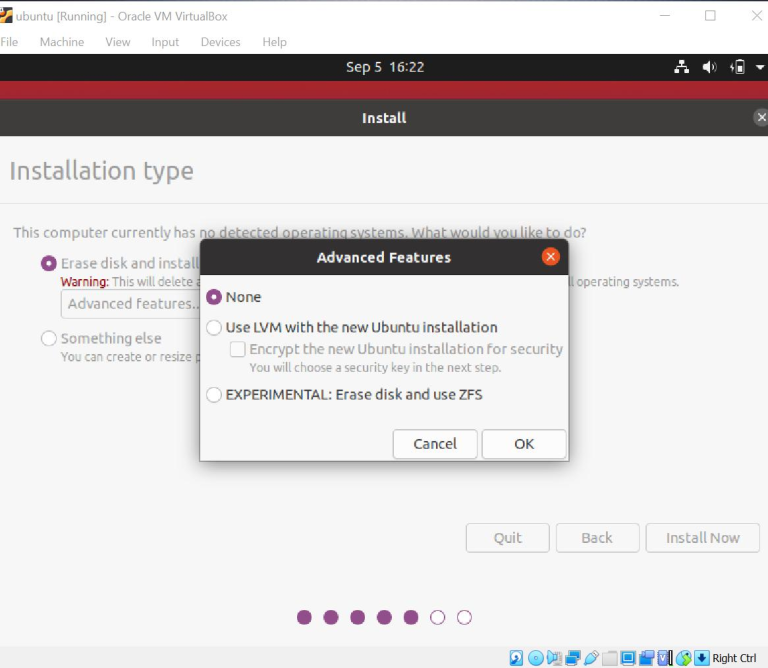
Task: Click the VirtualBox audio indicator in the bottom bar
Action: tap(554, 658)
